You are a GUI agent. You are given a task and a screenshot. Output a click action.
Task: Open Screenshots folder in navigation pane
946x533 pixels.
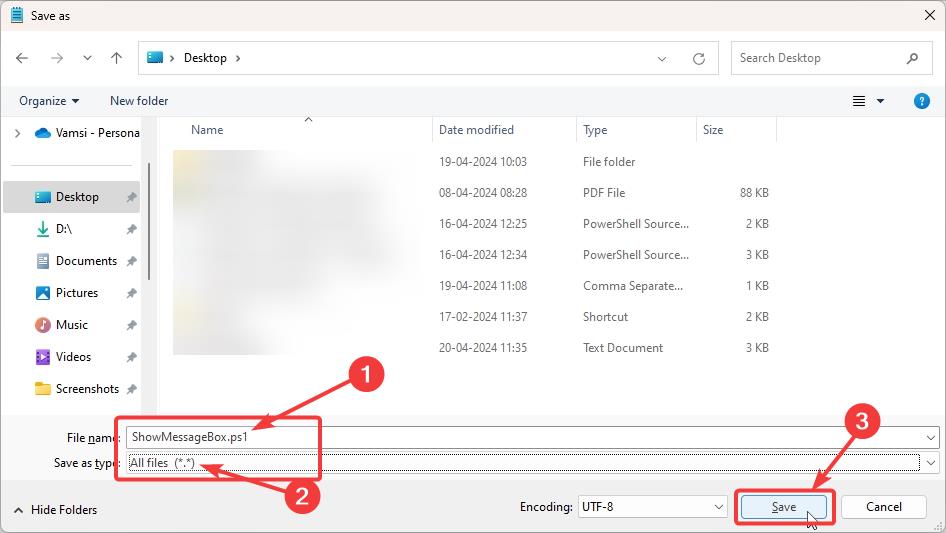click(x=87, y=389)
